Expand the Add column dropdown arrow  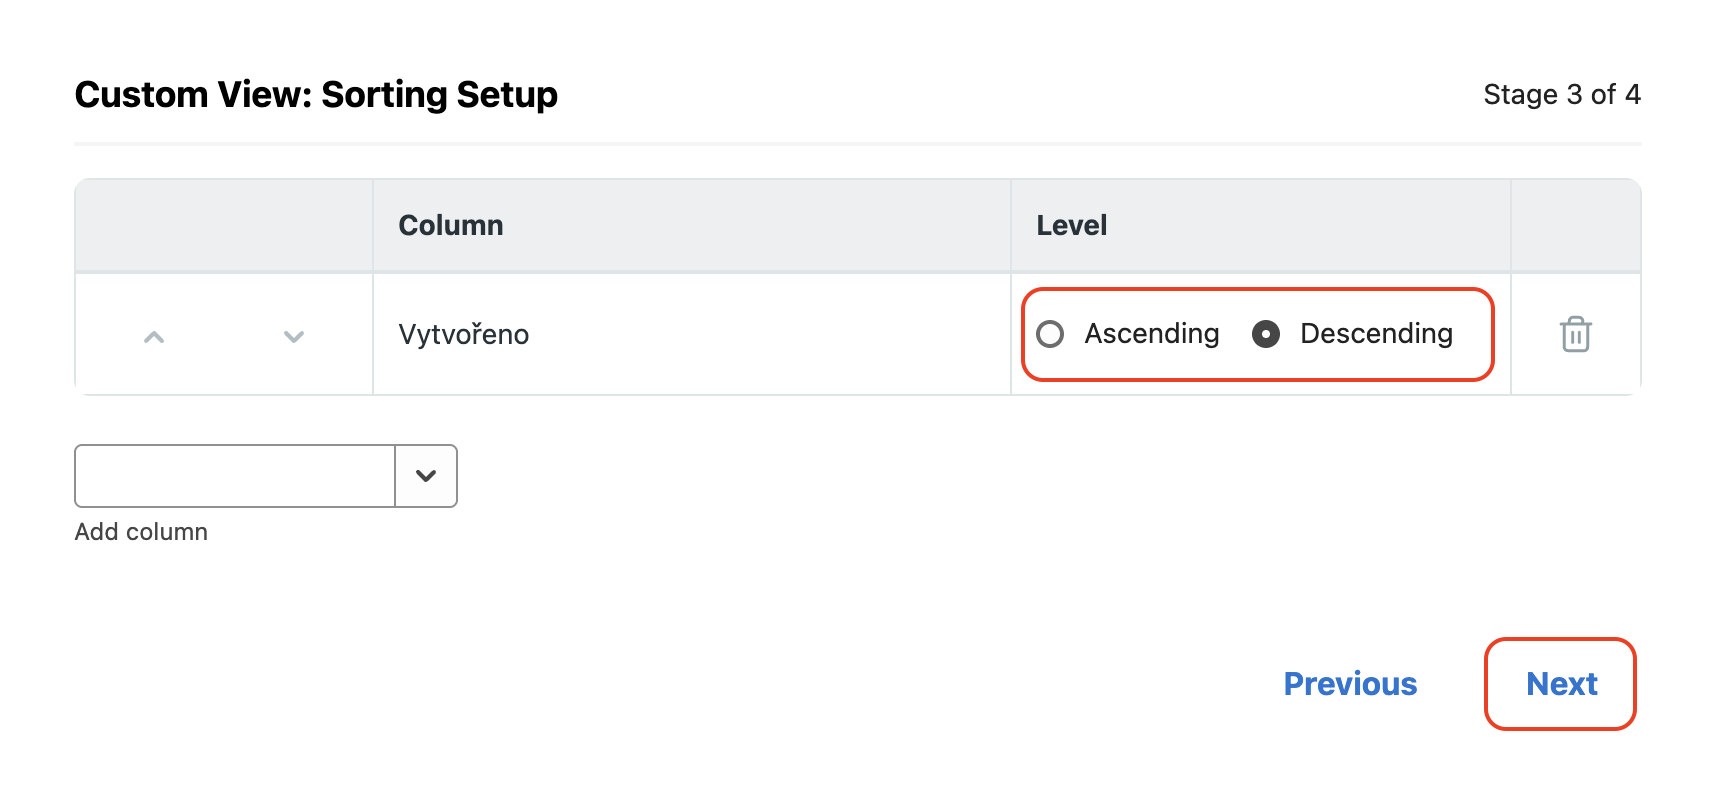click(426, 476)
